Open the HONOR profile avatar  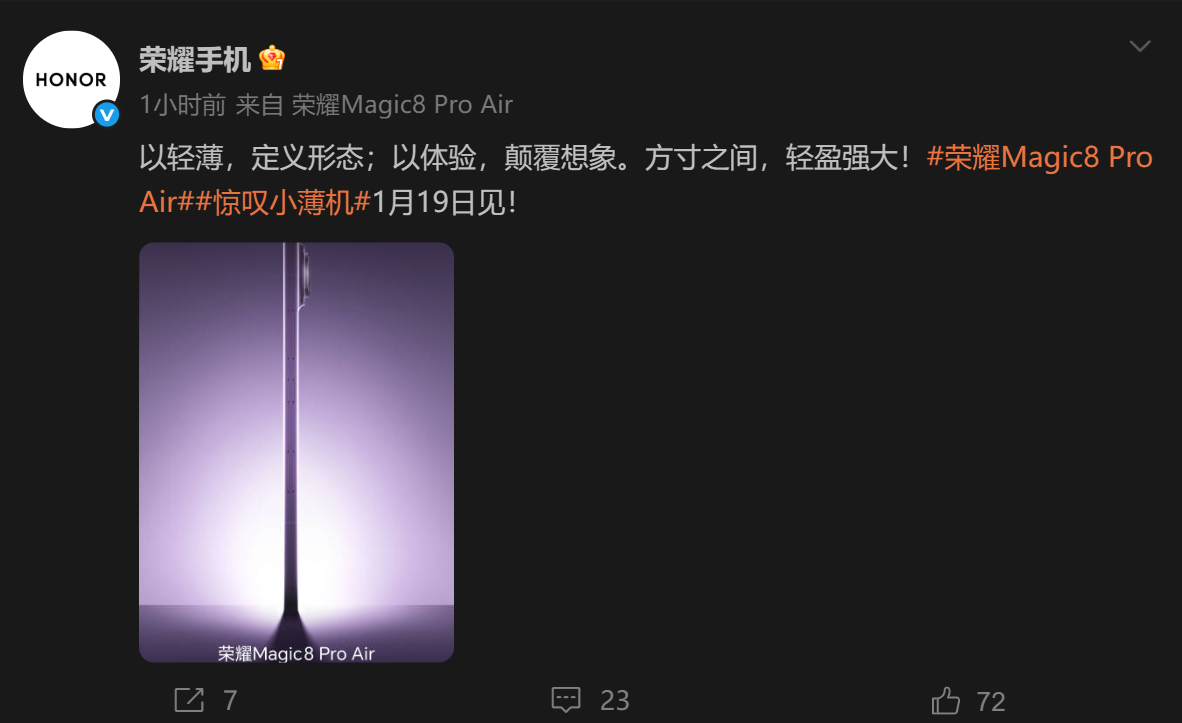71,79
